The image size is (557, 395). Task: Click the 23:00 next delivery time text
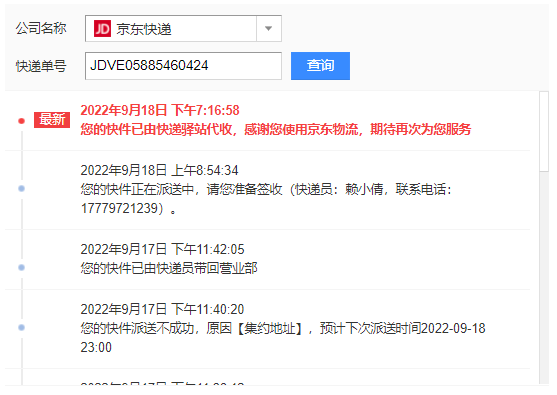pyautogui.click(x=96, y=347)
